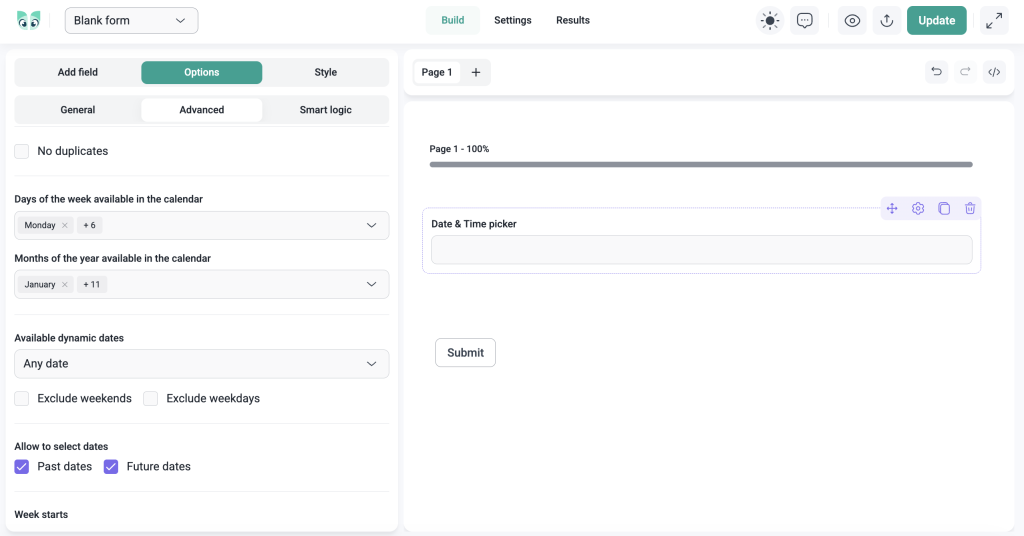Image resolution: width=1024 pixels, height=536 pixels.
Task: Delete the Date & Time picker field
Action: pos(970,208)
